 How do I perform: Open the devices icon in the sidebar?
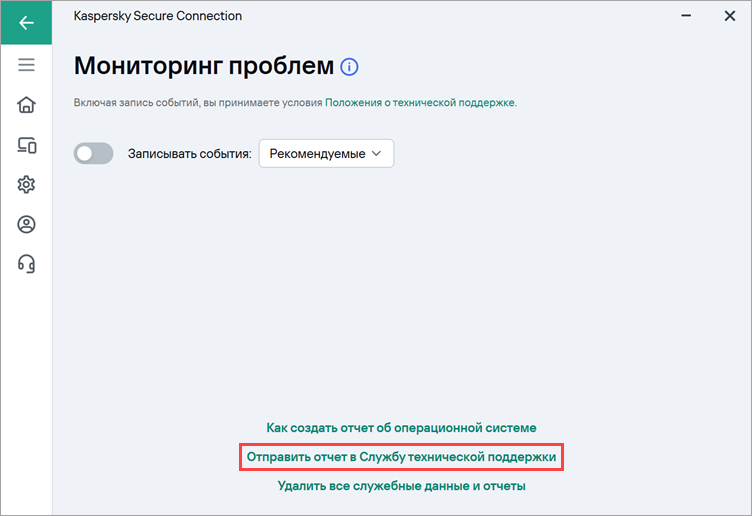26,145
